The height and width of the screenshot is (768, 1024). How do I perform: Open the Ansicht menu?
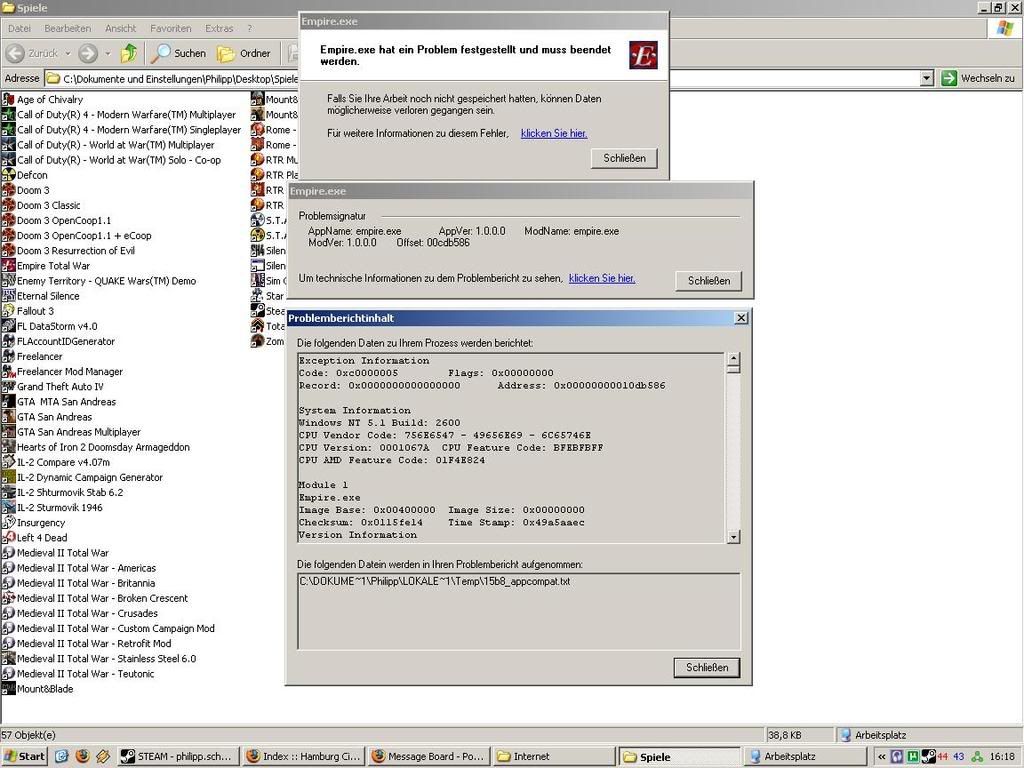(x=121, y=28)
